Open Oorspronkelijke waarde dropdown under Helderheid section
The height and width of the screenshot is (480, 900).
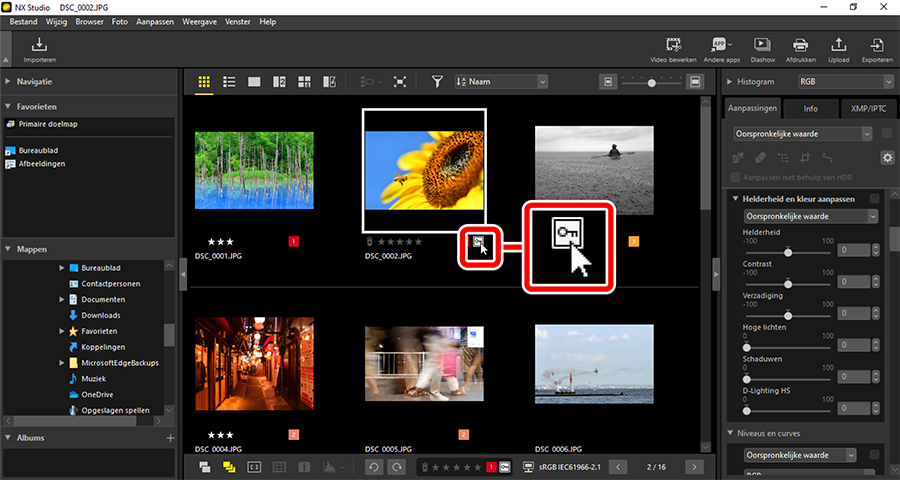pyautogui.click(x=810, y=216)
